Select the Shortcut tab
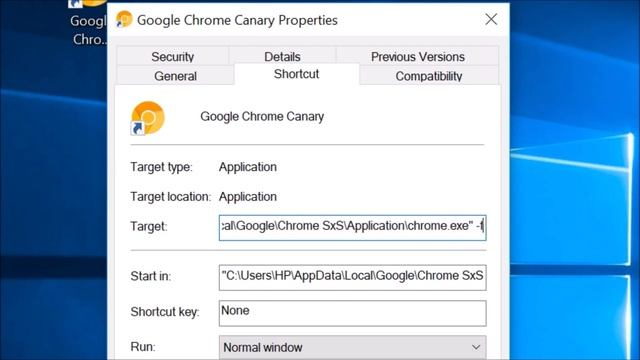The height and width of the screenshot is (360, 640). pos(297,74)
